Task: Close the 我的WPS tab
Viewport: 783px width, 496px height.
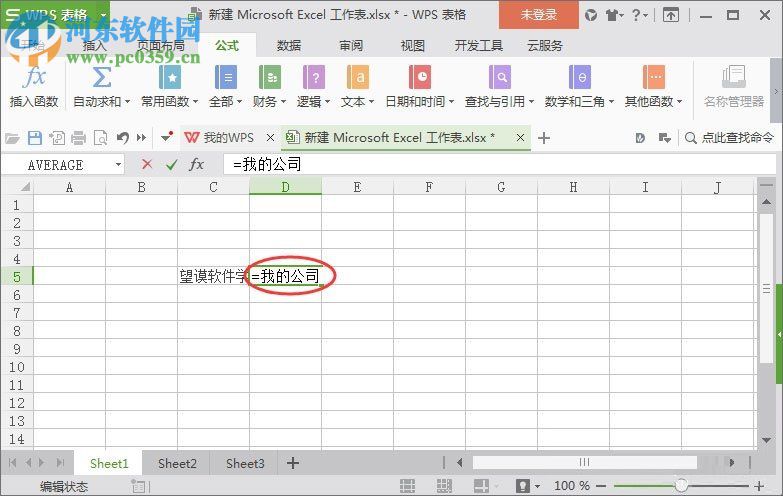Action: point(270,137)
